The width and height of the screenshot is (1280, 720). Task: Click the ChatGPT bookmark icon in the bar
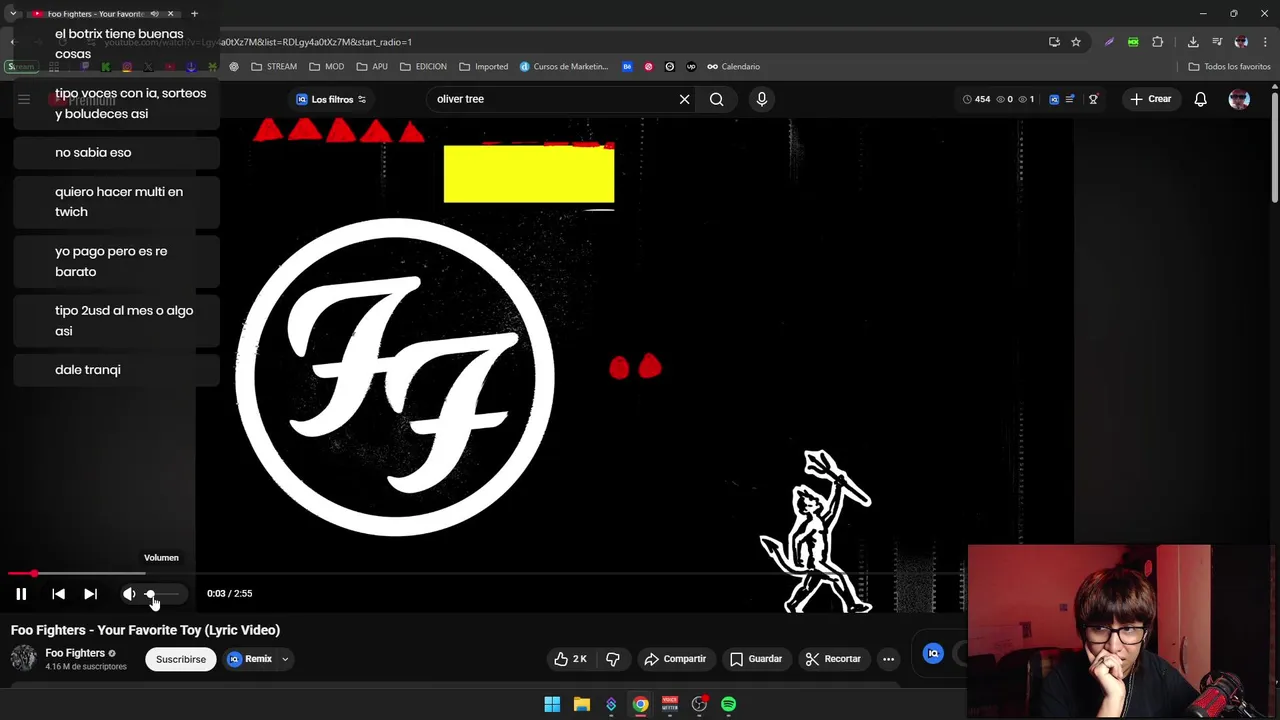coord(234,67)
